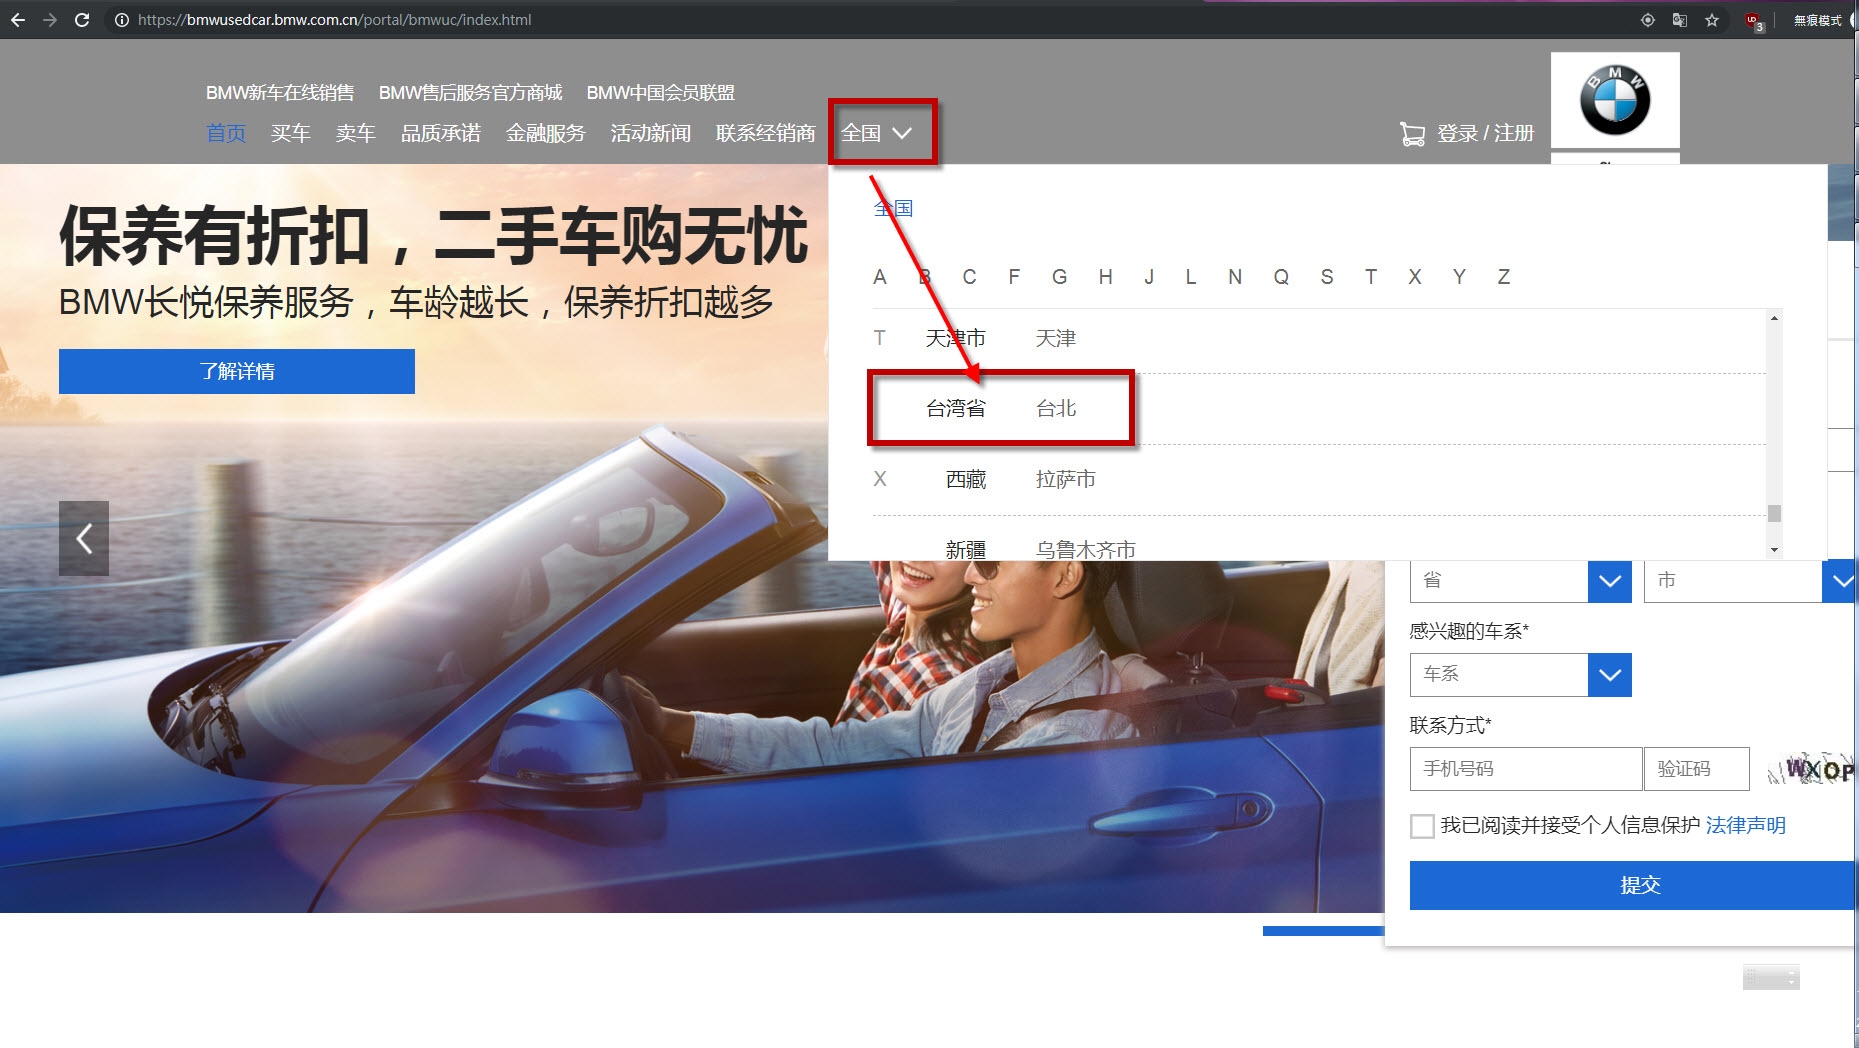The image size is (1859, 1048).
Task: Open 卖车 navigation item
Action: pyautogui.click(x=356, y=133)
